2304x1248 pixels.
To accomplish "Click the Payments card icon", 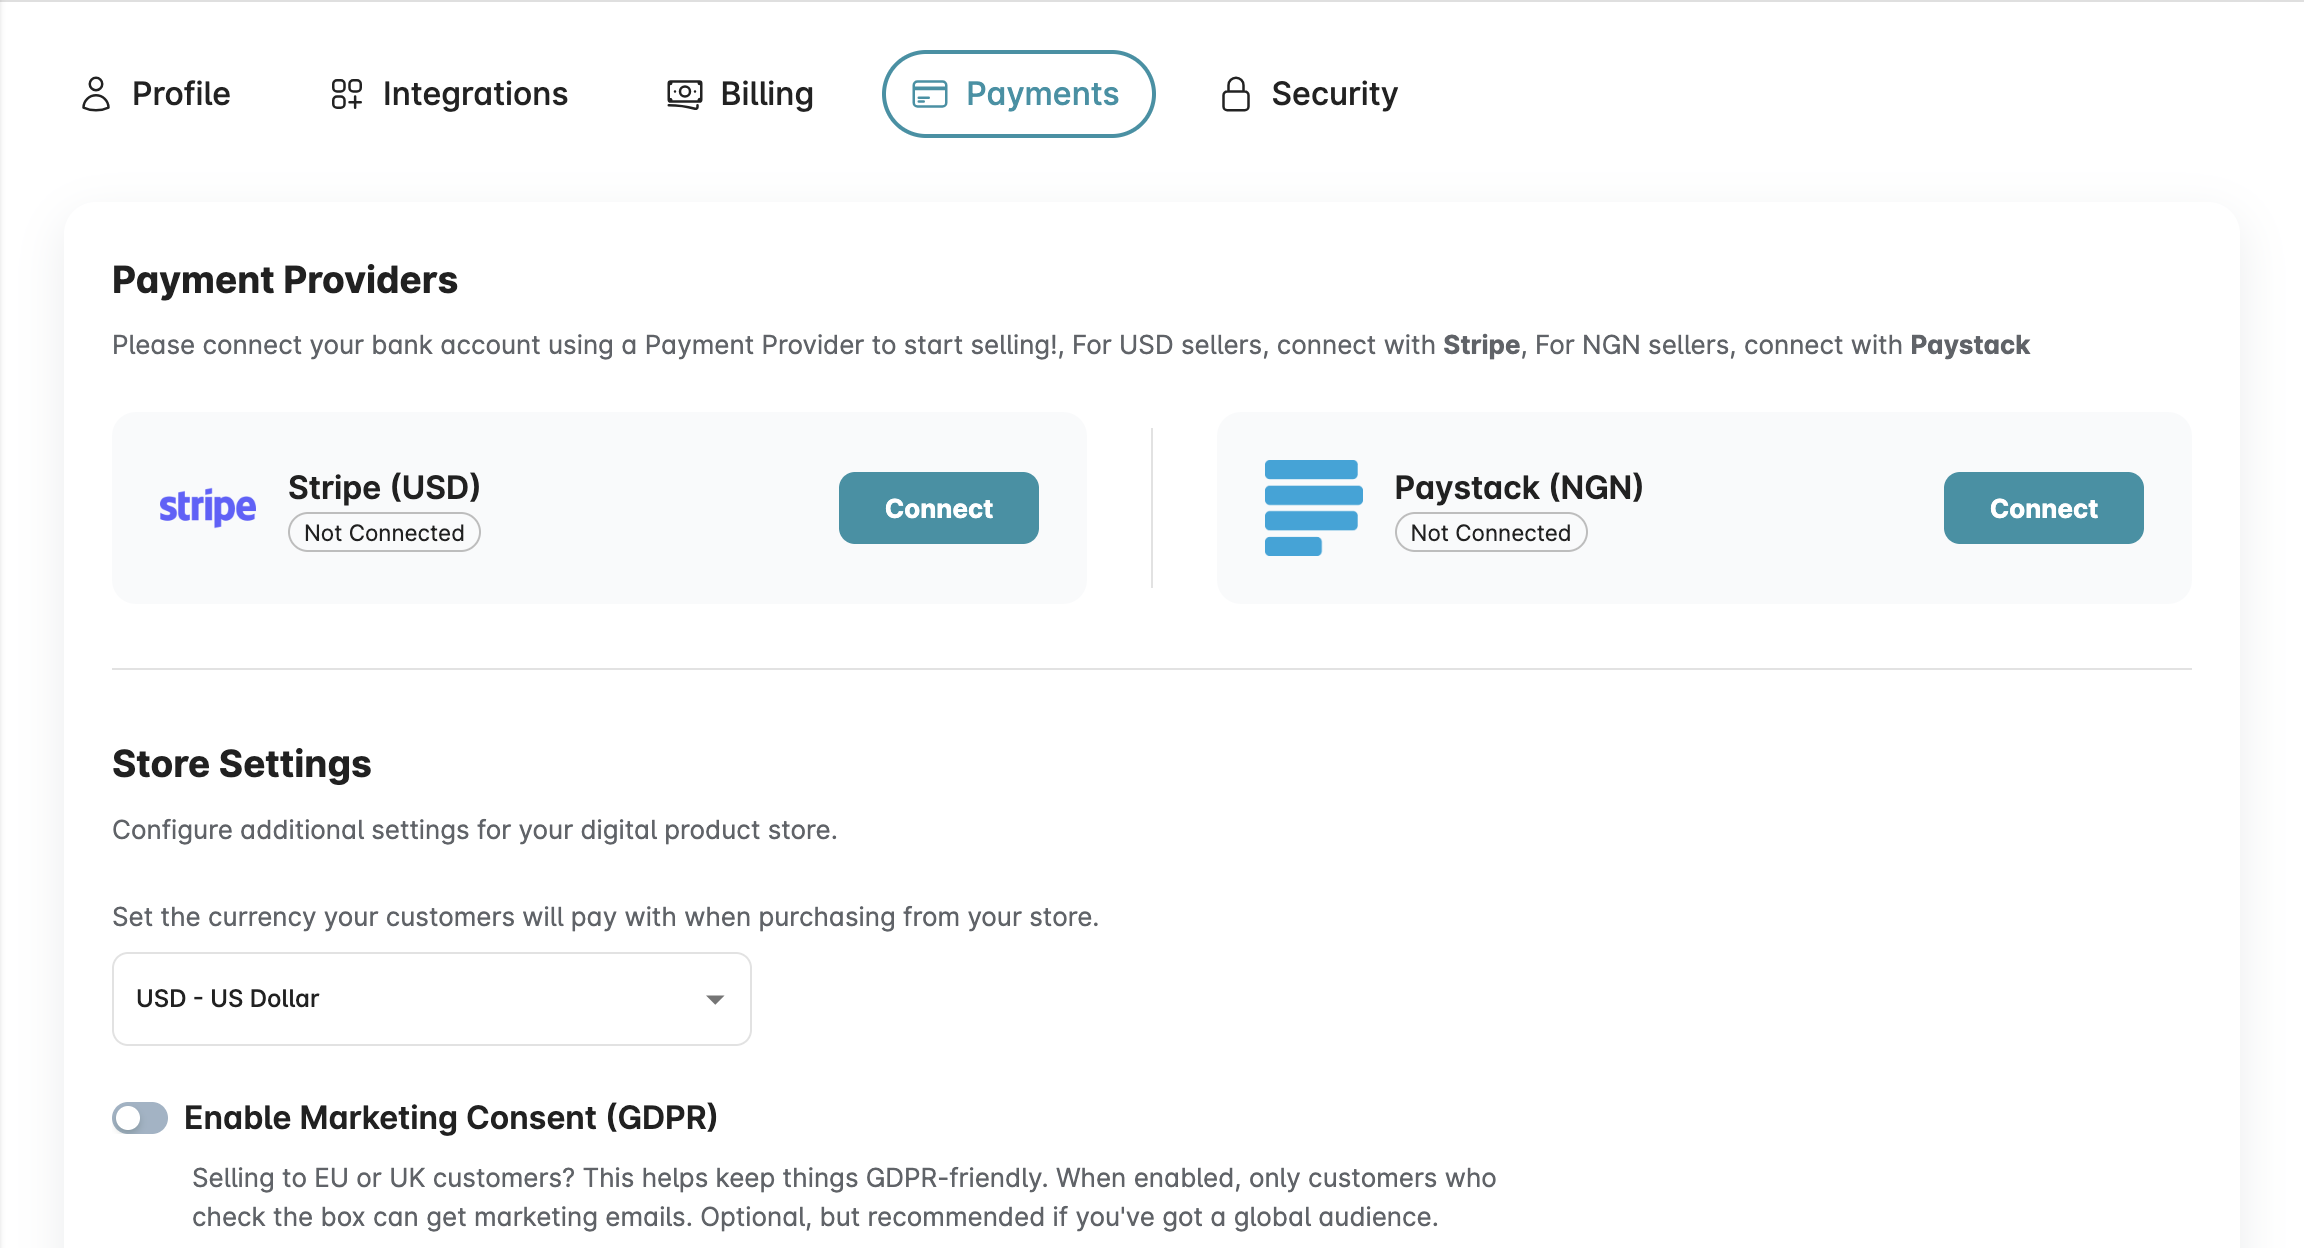I will click(x=930, y=94).
